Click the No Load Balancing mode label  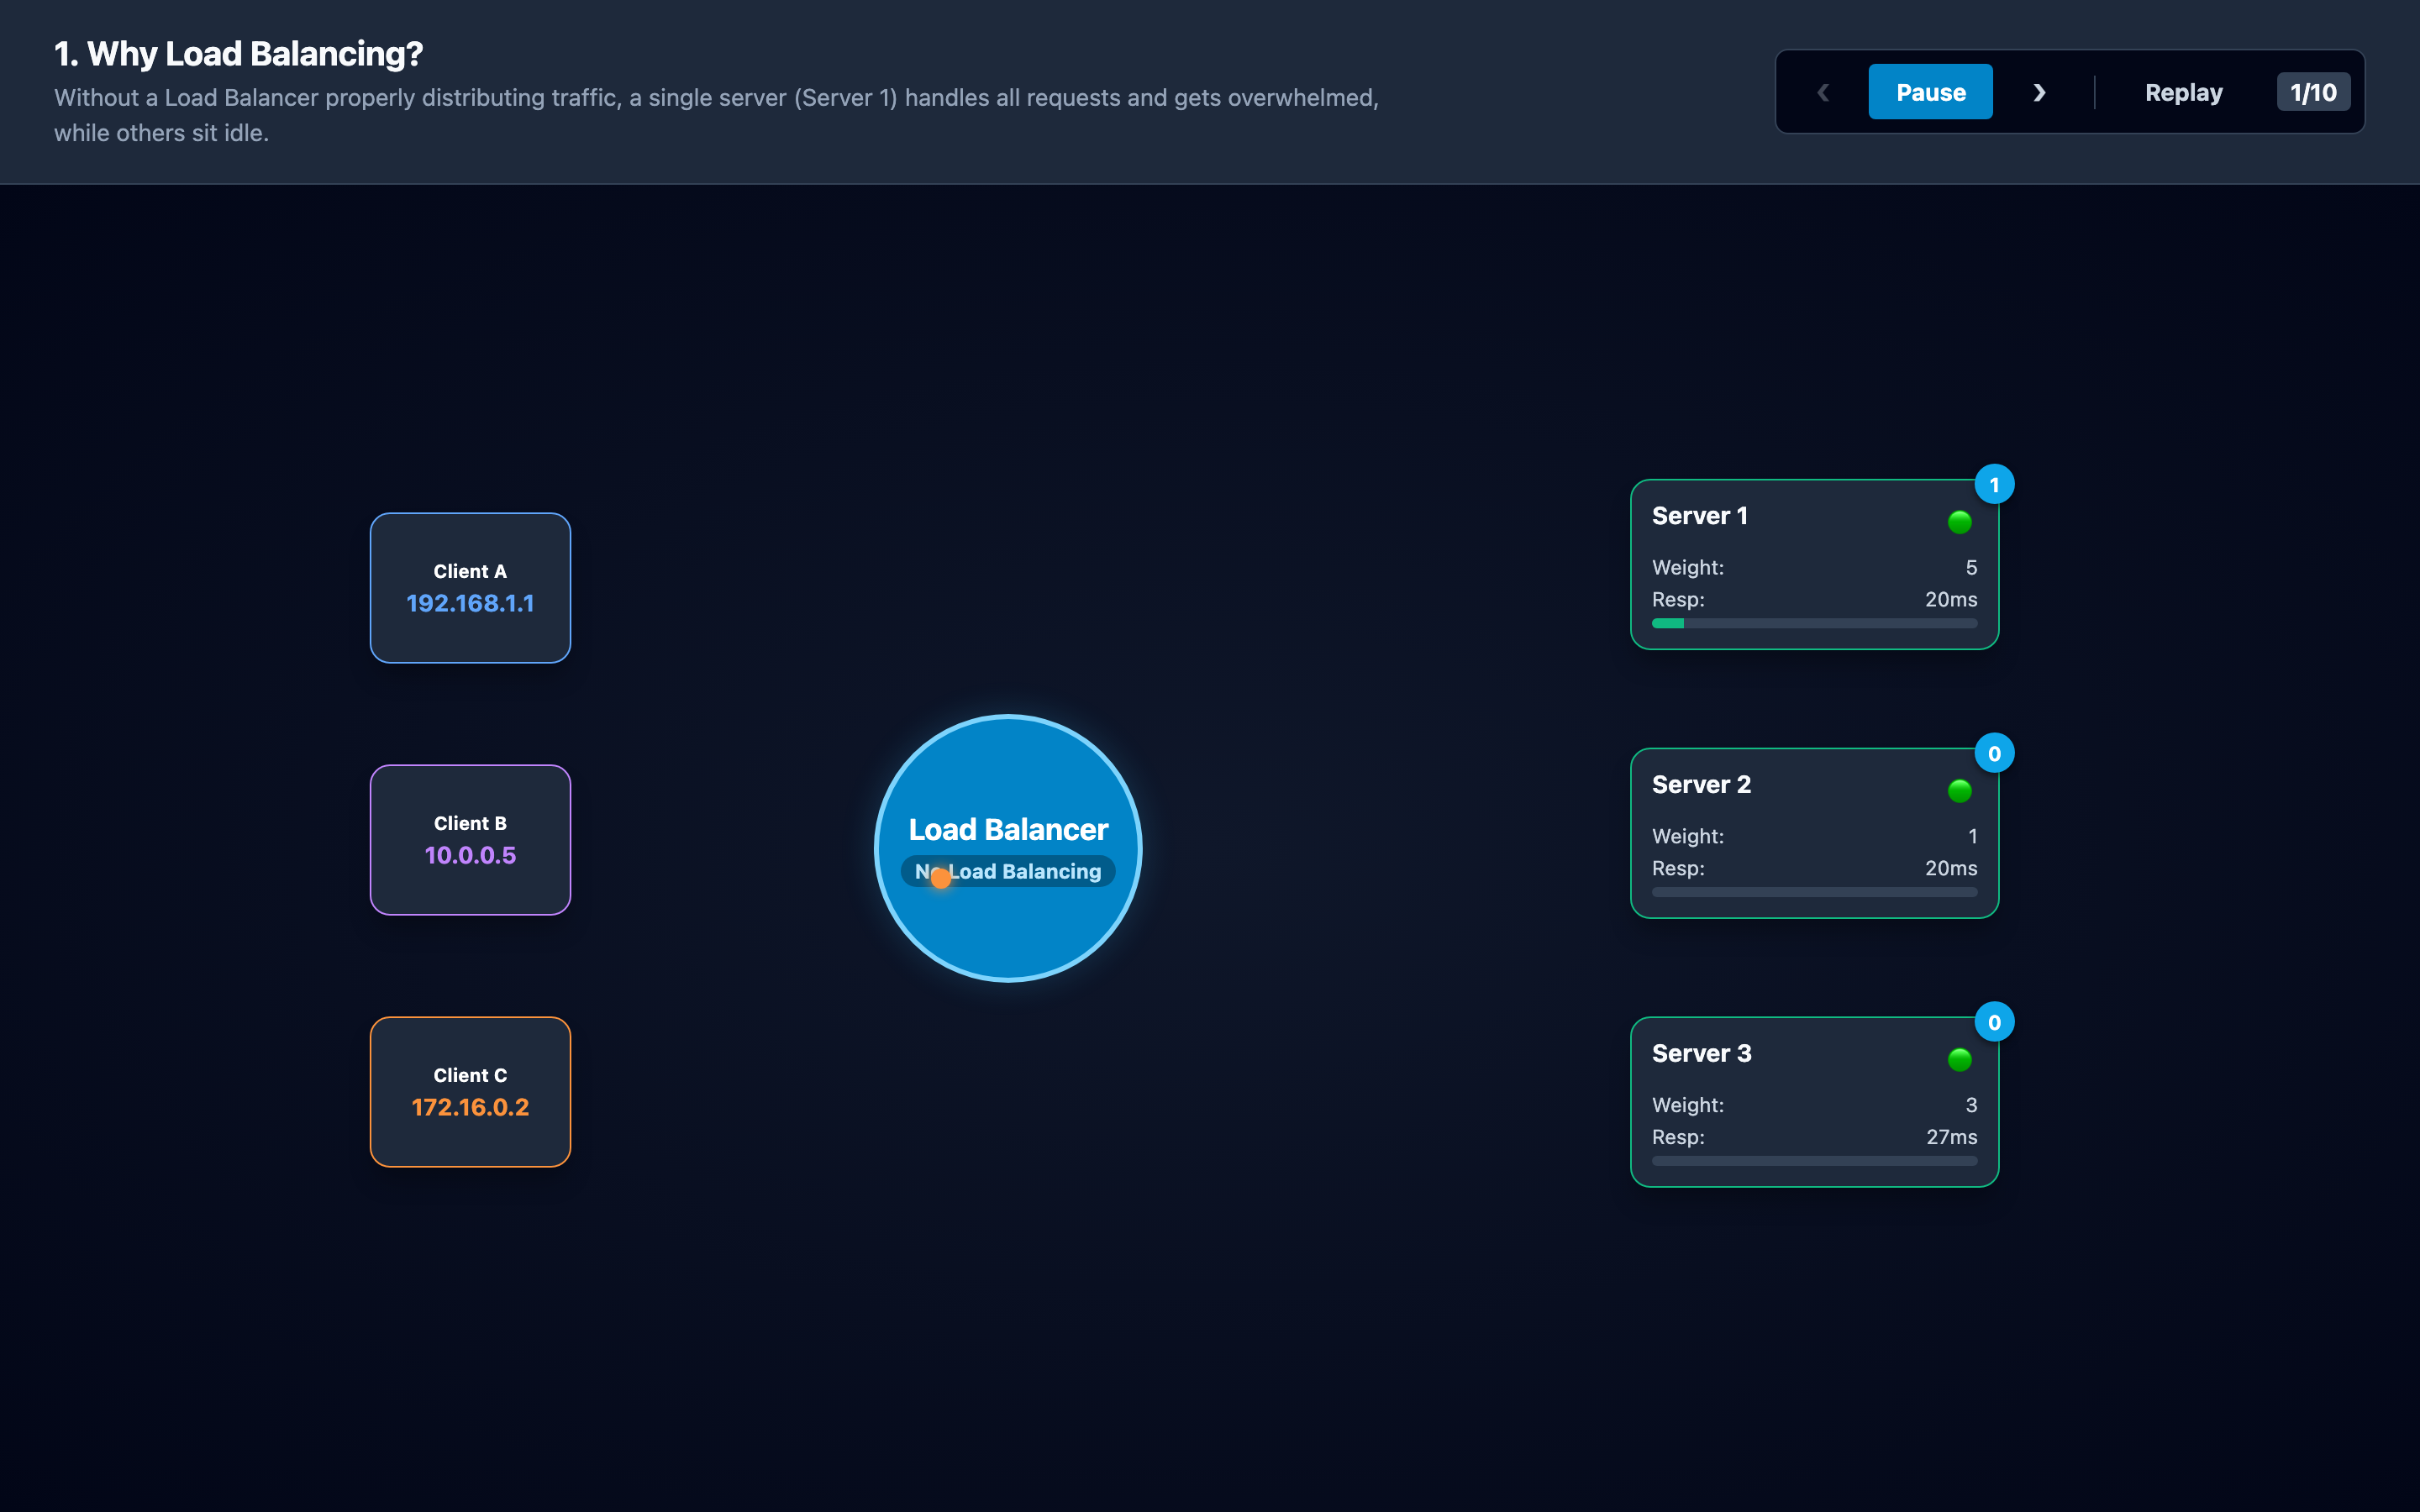1008,871
